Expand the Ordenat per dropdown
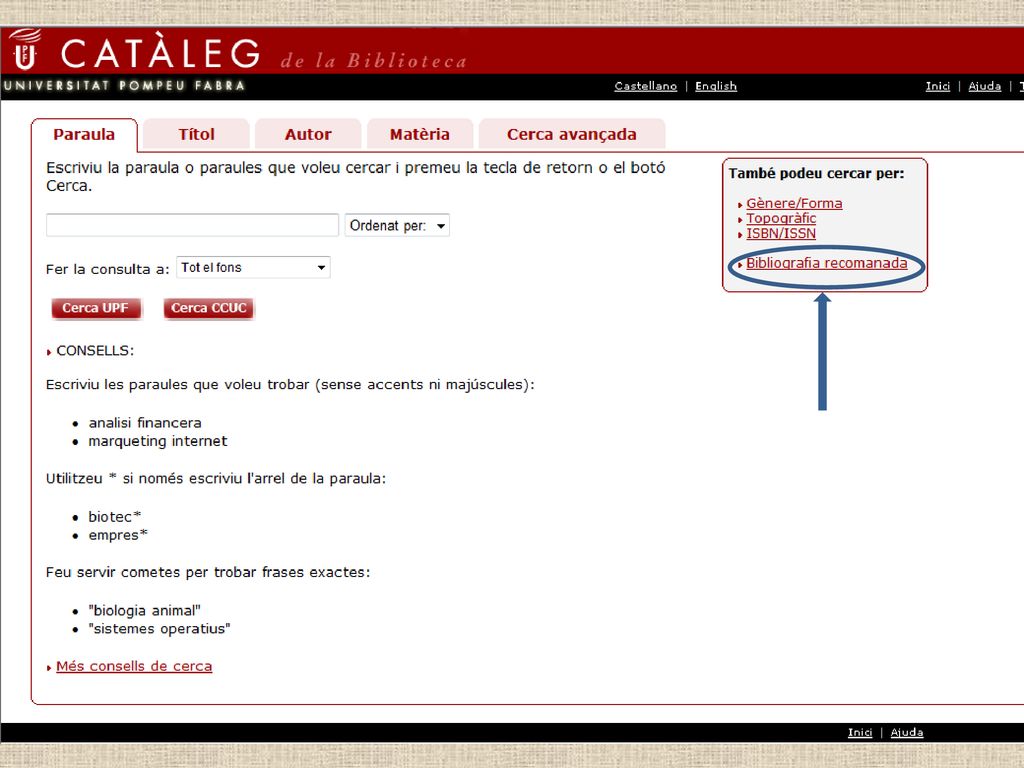The image size is (1024, 768). coord(397,225)
